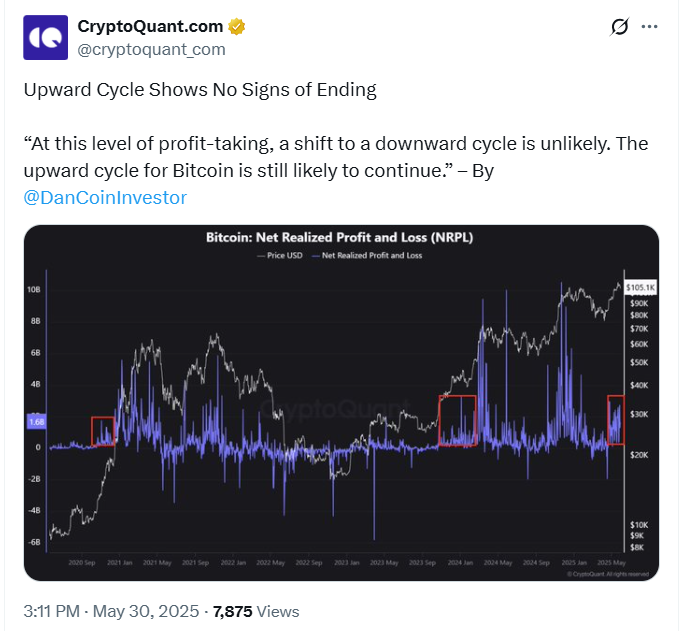Click the chart title Bitcoin: Net Realized Profit and Loss

341,238
